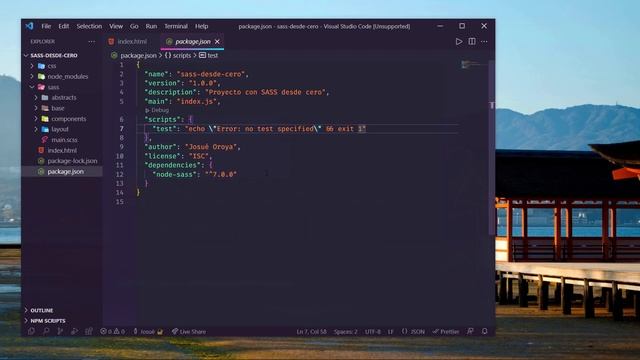Screen dimensions: 640x360
Task: Click the Prettier formatter status item
Action: tap(446, 331)
